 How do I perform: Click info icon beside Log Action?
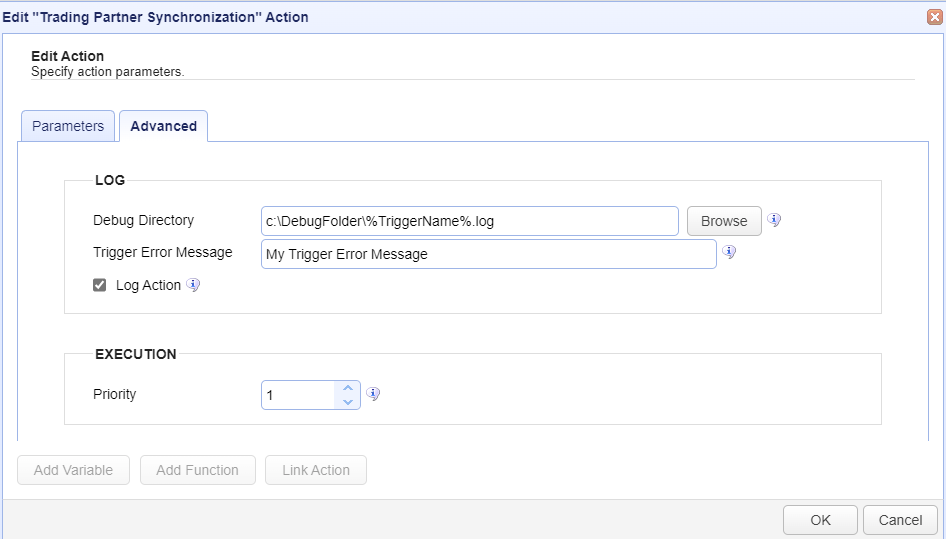pyautogui.click(x=193, y=285)
